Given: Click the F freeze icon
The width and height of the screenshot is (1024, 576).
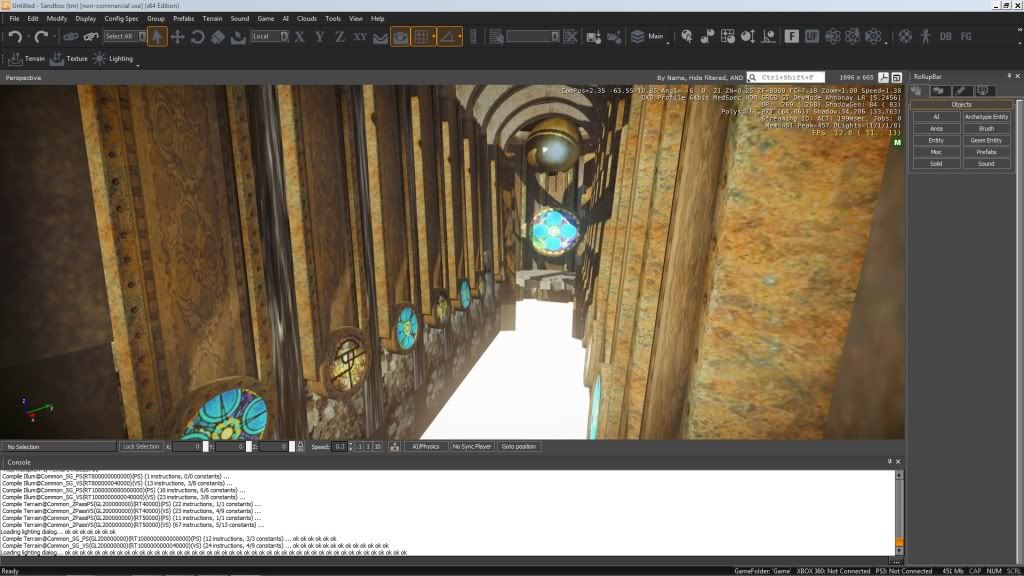Looking at the screenshot, I should point(792,37).
